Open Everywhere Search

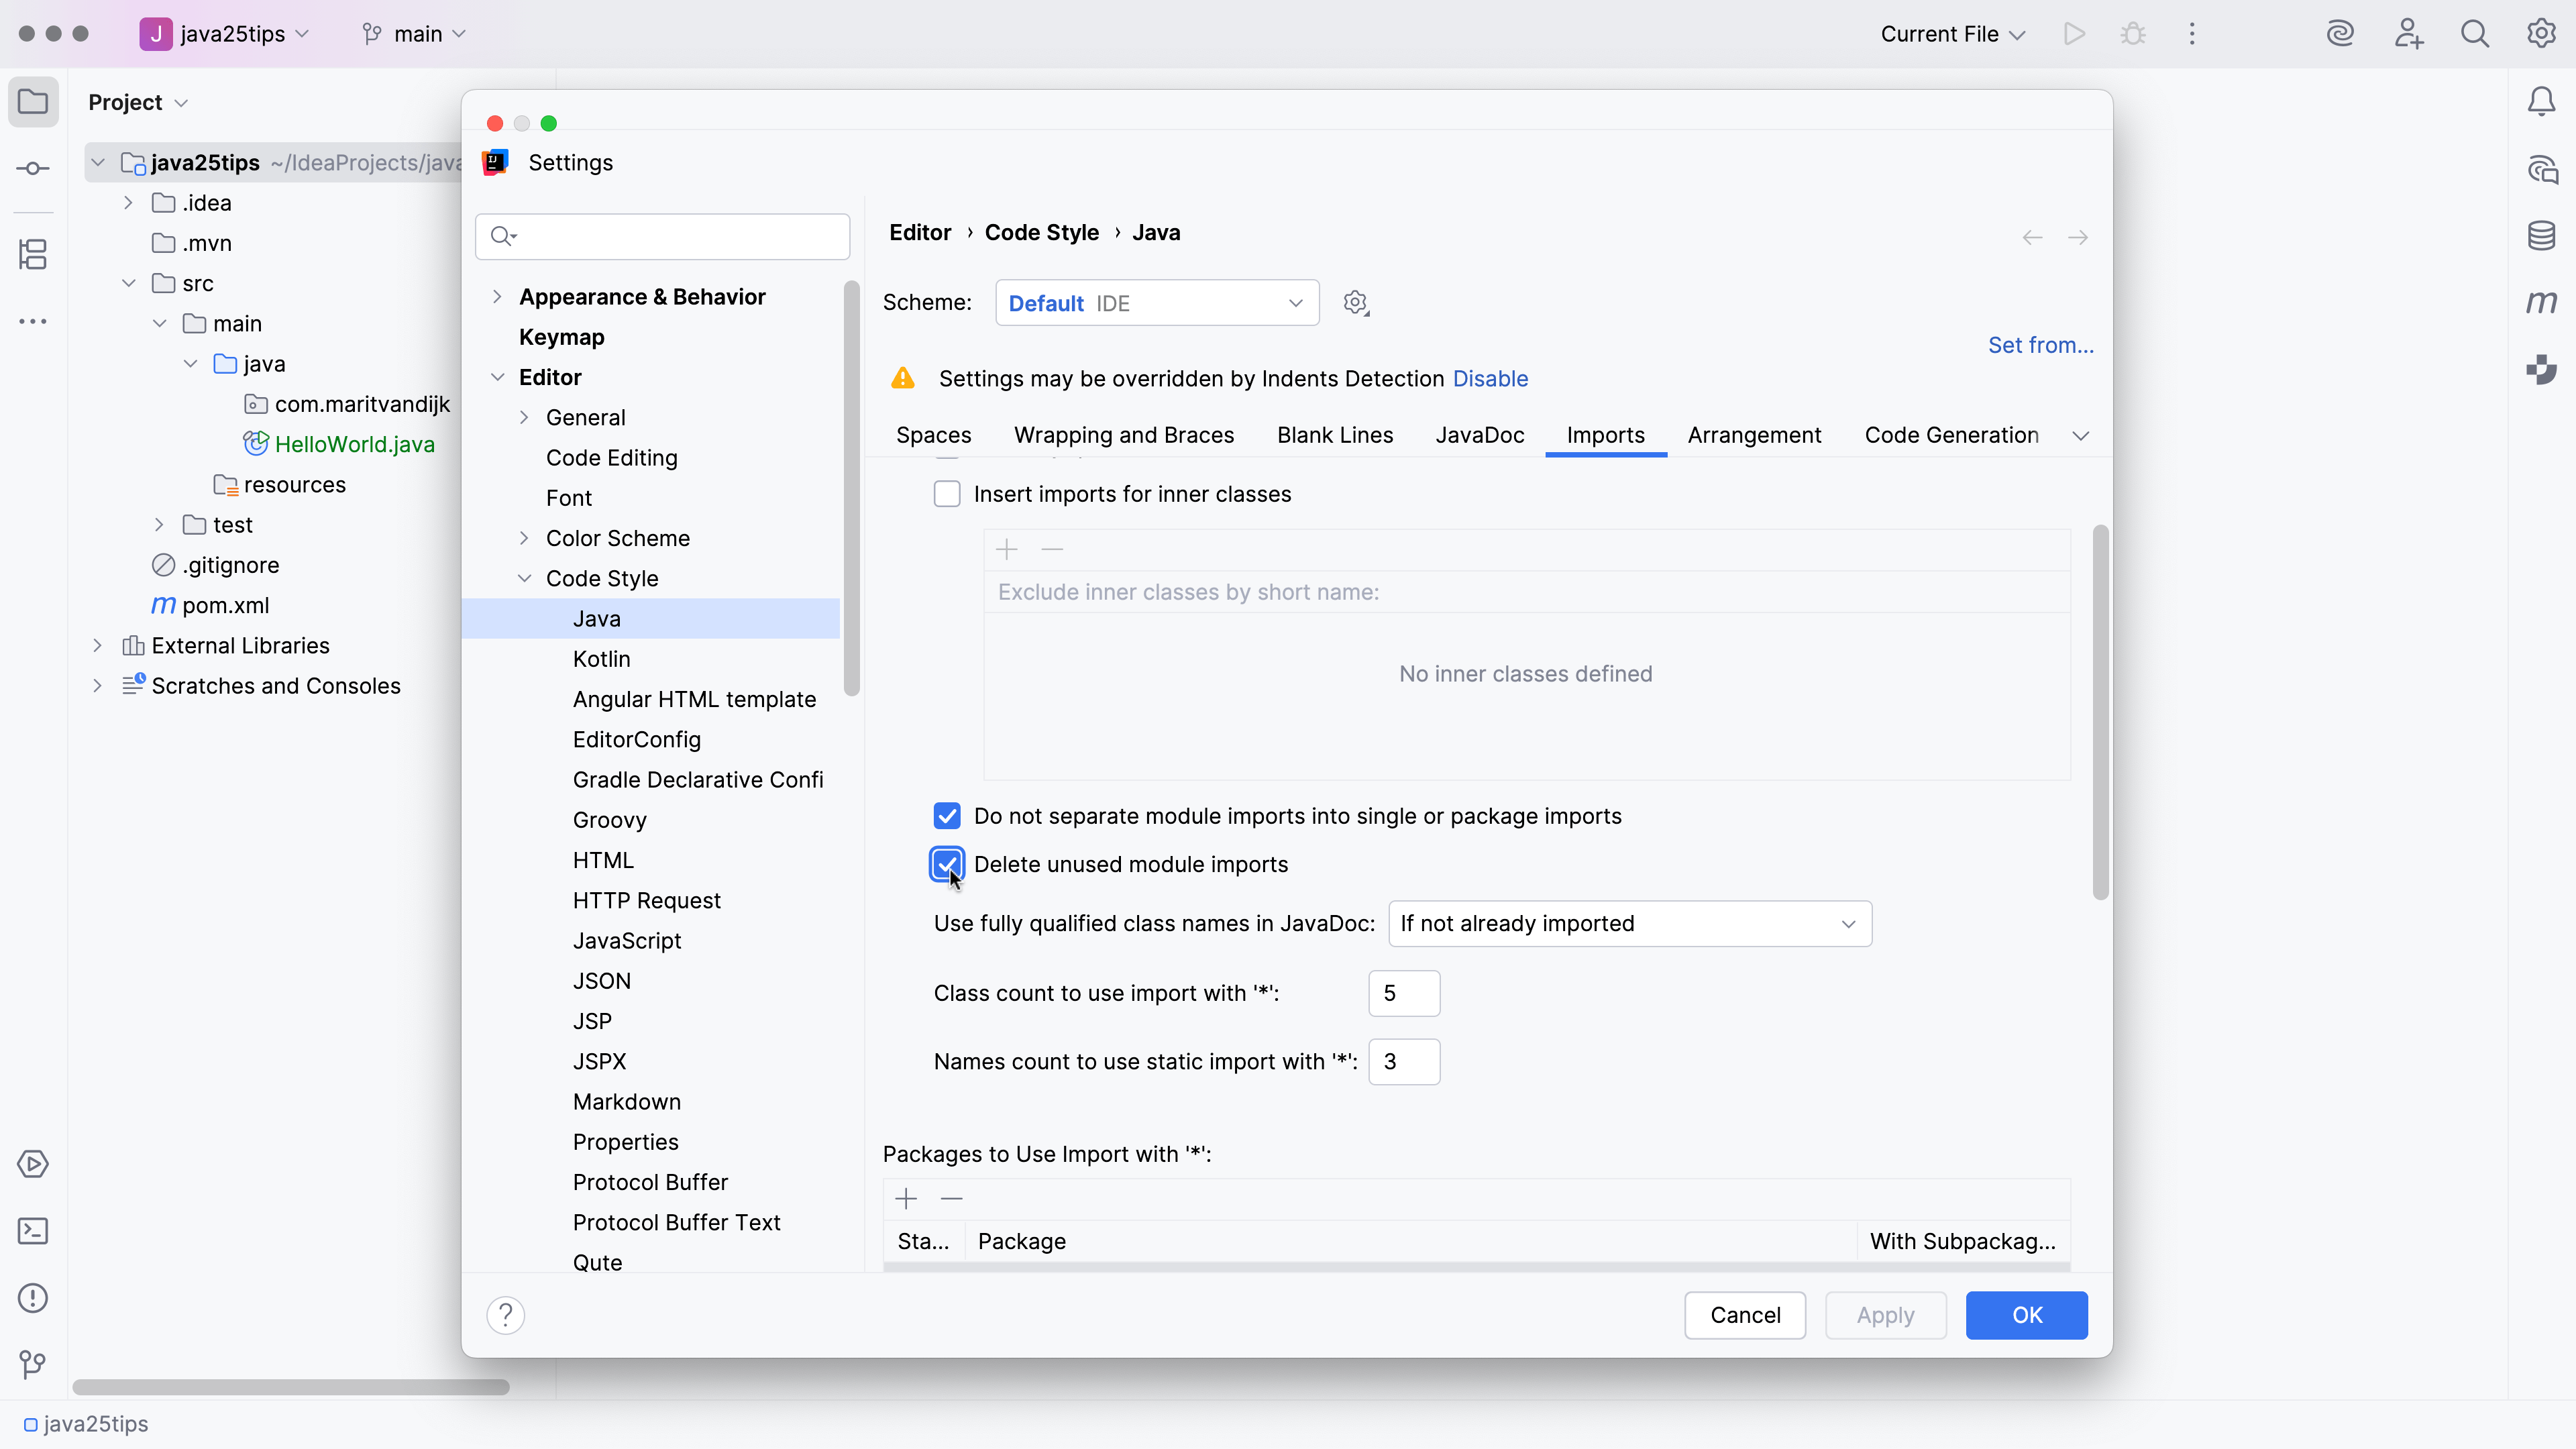2475,33
